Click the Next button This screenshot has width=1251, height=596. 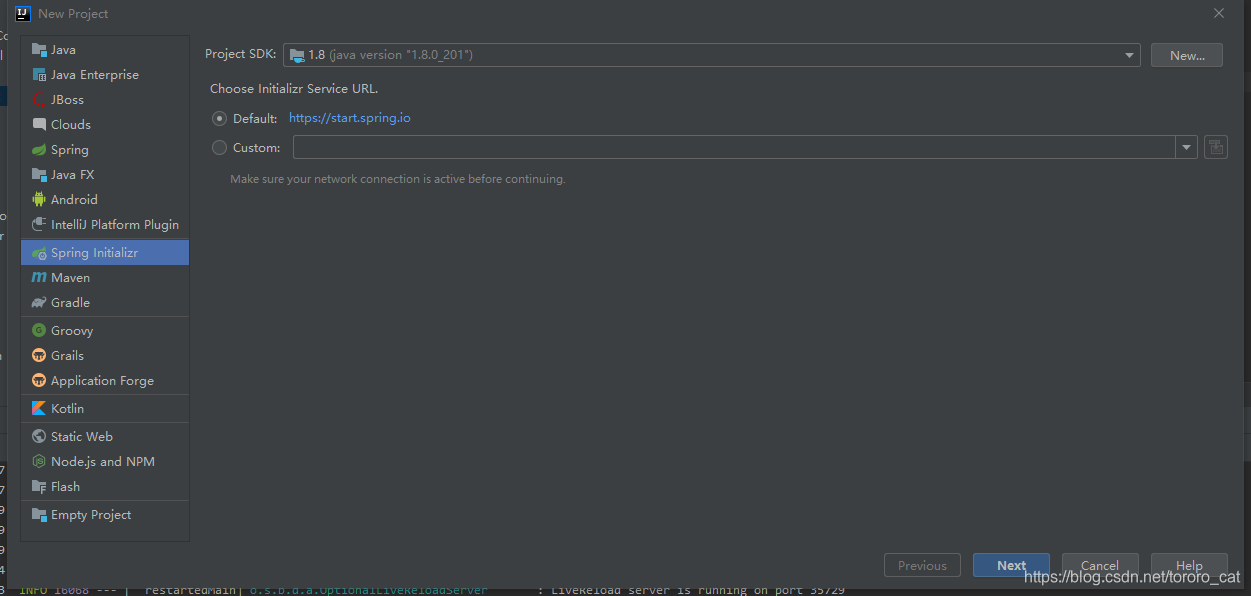coord(1011,565)
